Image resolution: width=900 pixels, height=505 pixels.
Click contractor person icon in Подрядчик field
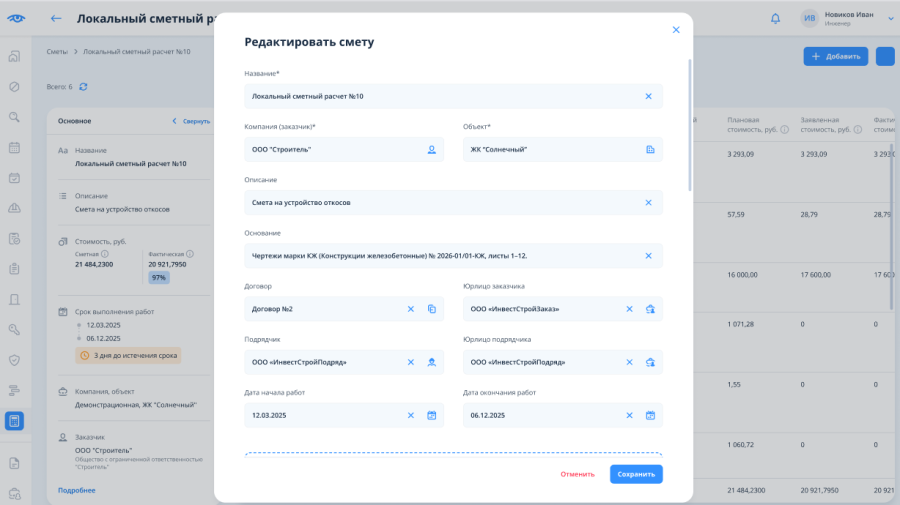pyautogui.click(x=432, y=363)
